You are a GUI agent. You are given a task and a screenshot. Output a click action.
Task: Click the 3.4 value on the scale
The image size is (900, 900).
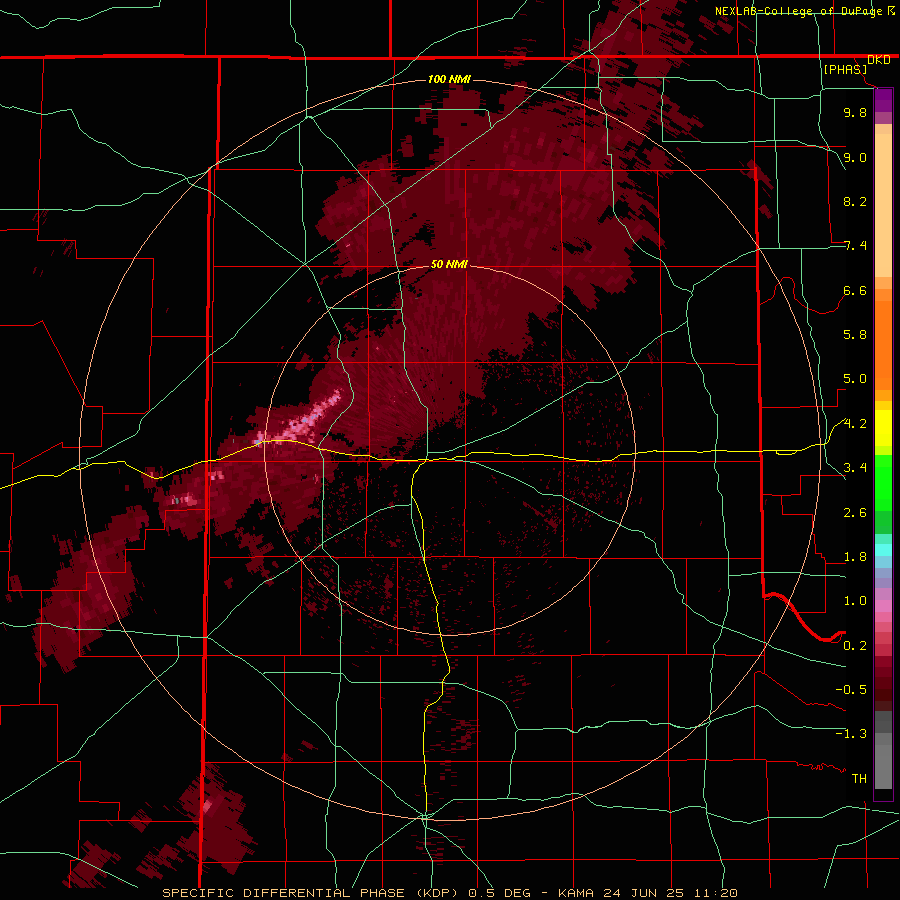(855, 468)
